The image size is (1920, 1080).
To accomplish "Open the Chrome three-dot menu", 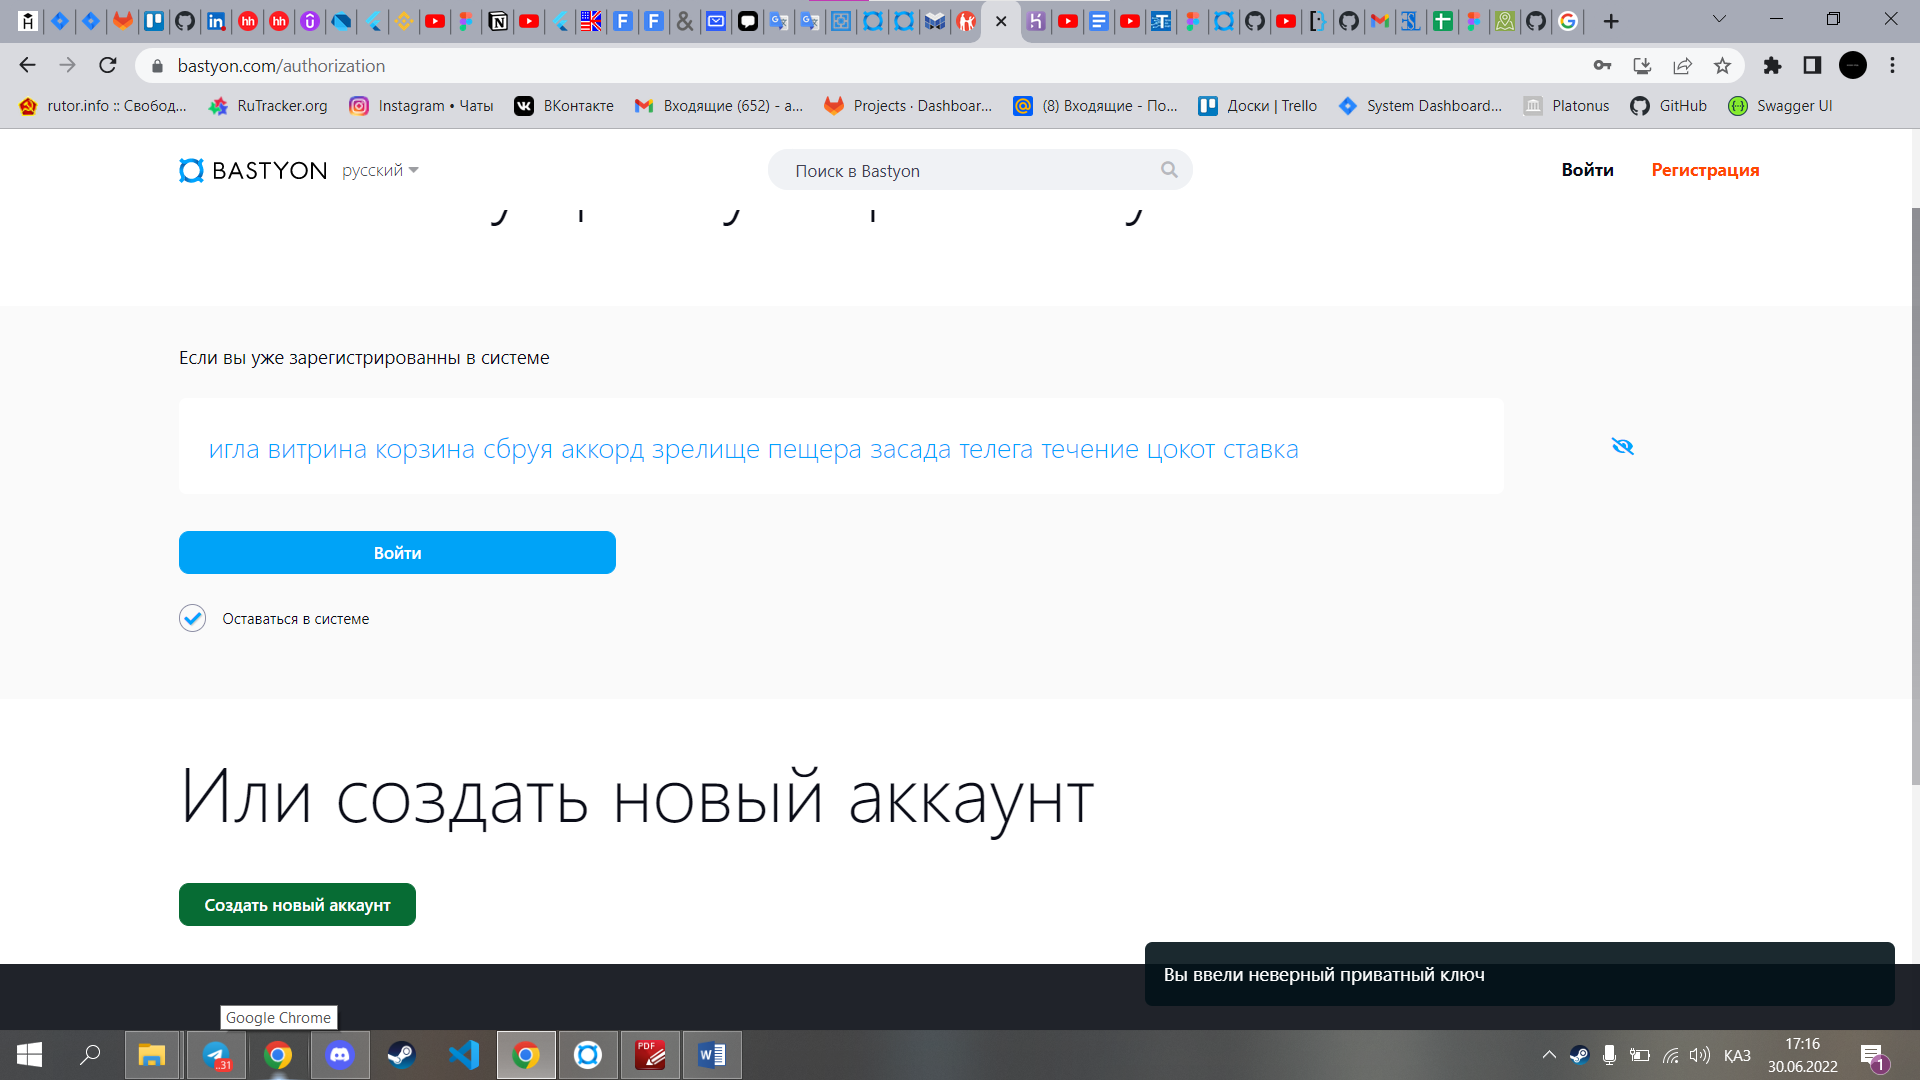I will click(1892, 65).
